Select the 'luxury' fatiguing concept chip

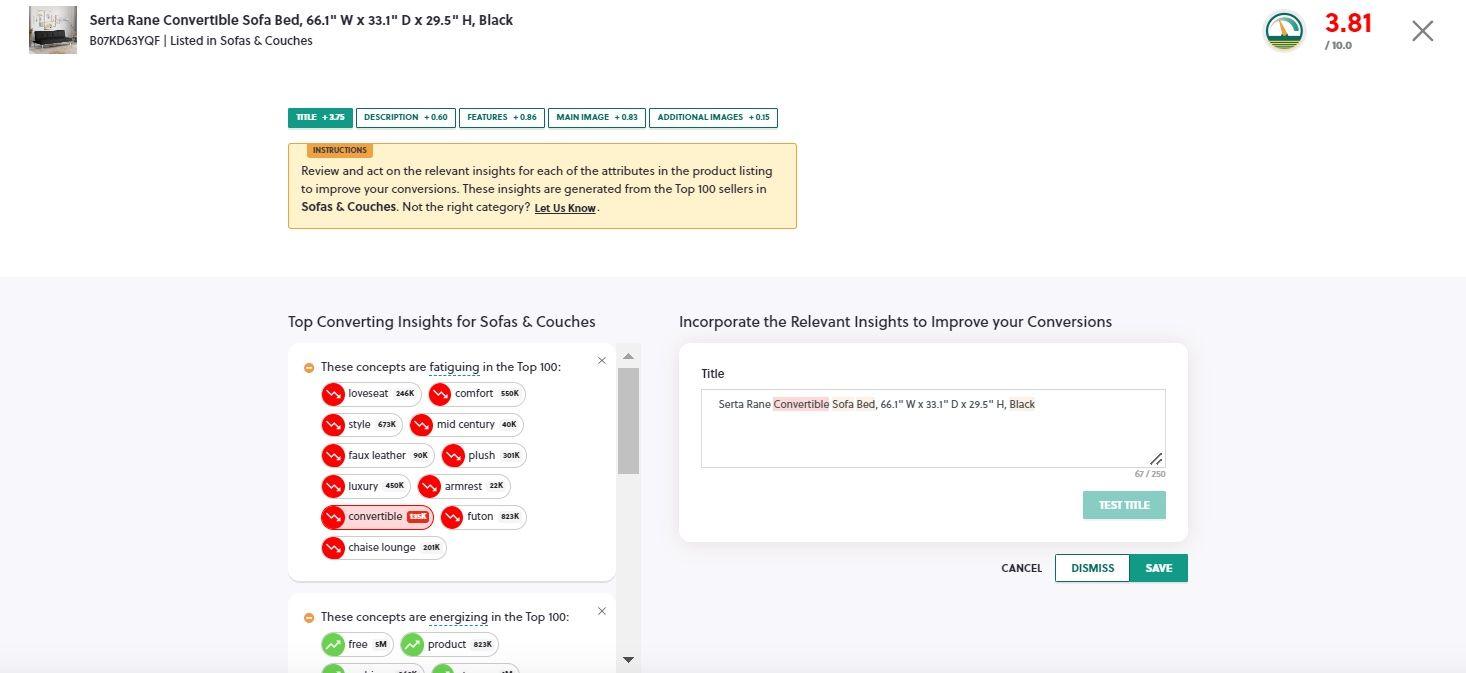coord(365,487)
